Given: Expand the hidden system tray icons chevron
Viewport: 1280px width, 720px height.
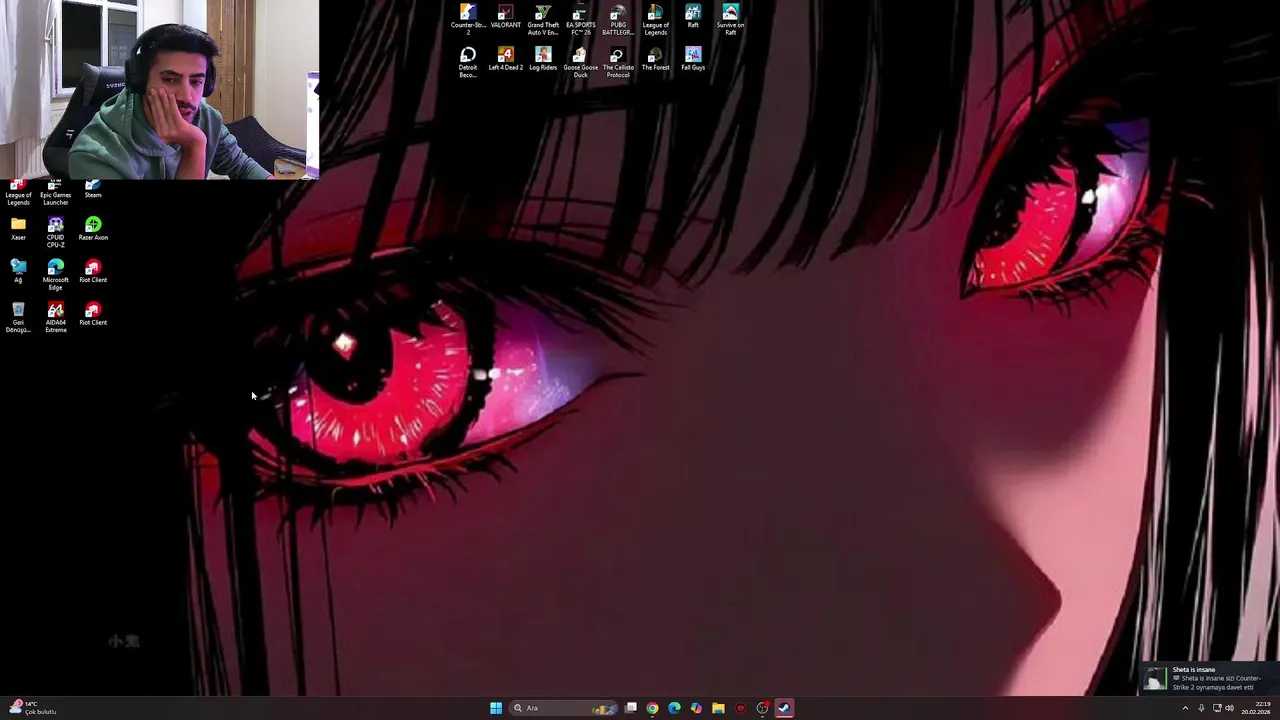Looking at the screenshot, I should pos(1185,708).
